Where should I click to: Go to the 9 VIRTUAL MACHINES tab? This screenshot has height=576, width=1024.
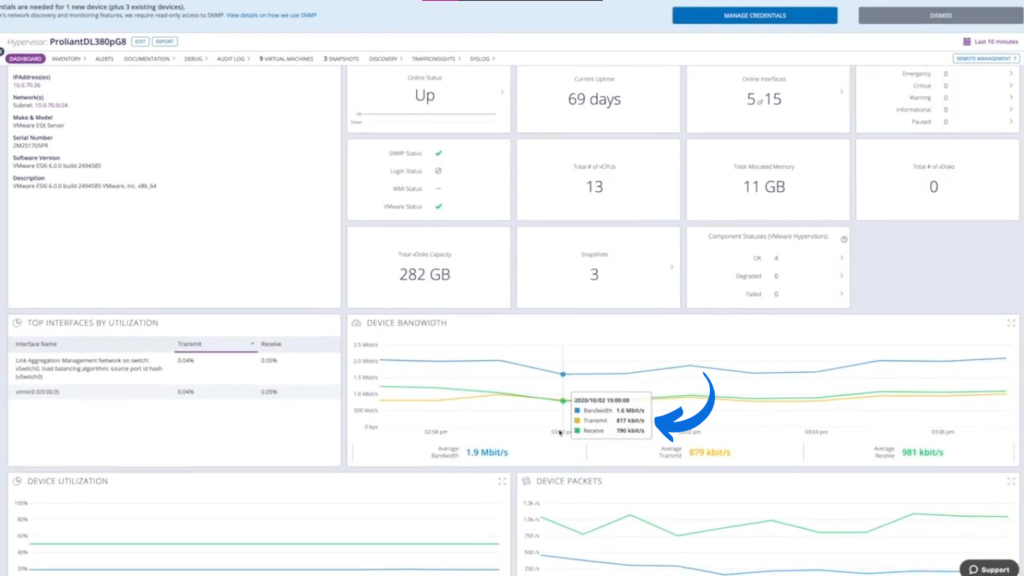coord(286,59)
